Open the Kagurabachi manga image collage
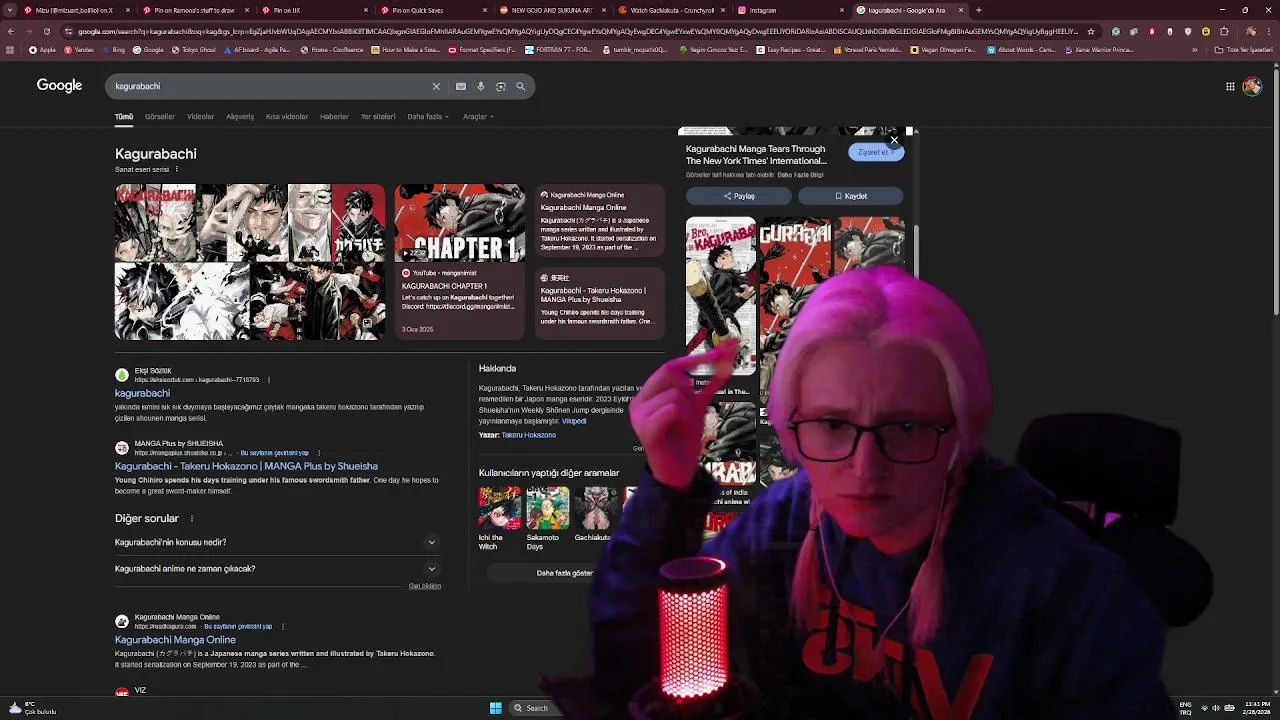The image size is (1280, 720). click(250, 262)
